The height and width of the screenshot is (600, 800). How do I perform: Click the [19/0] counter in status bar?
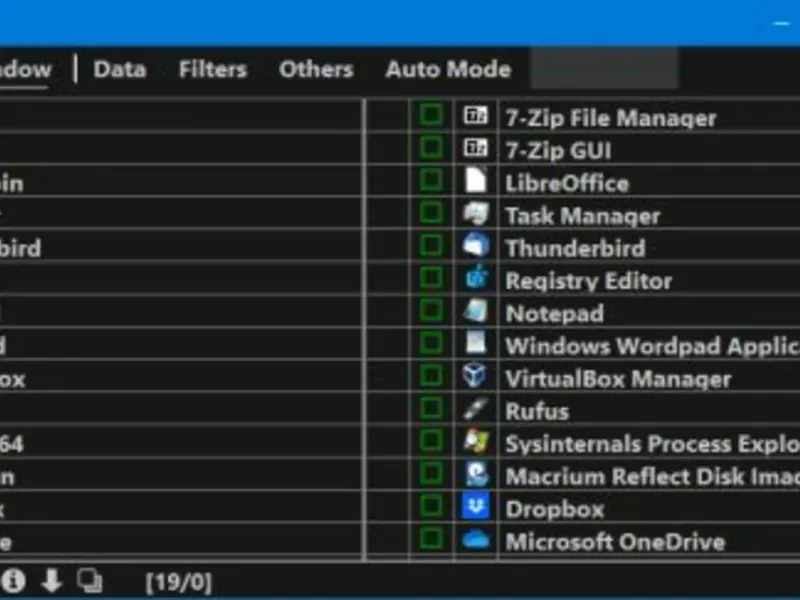tap(179, 582)
